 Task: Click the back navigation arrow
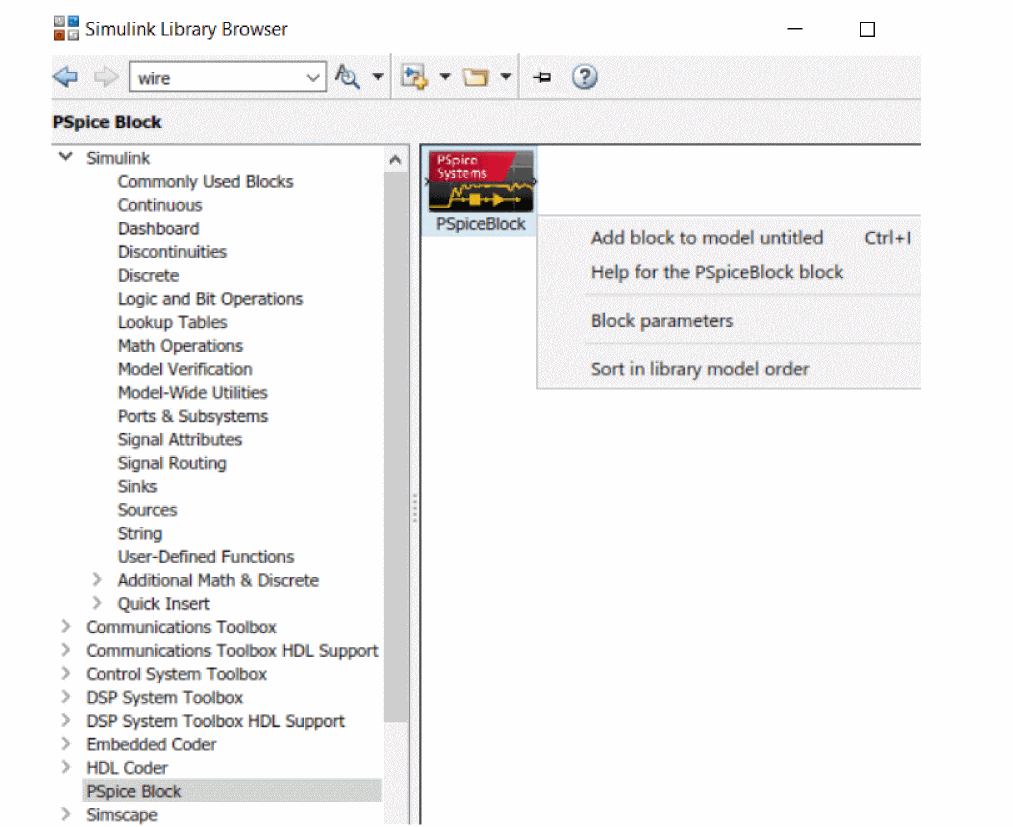point(65,77)
